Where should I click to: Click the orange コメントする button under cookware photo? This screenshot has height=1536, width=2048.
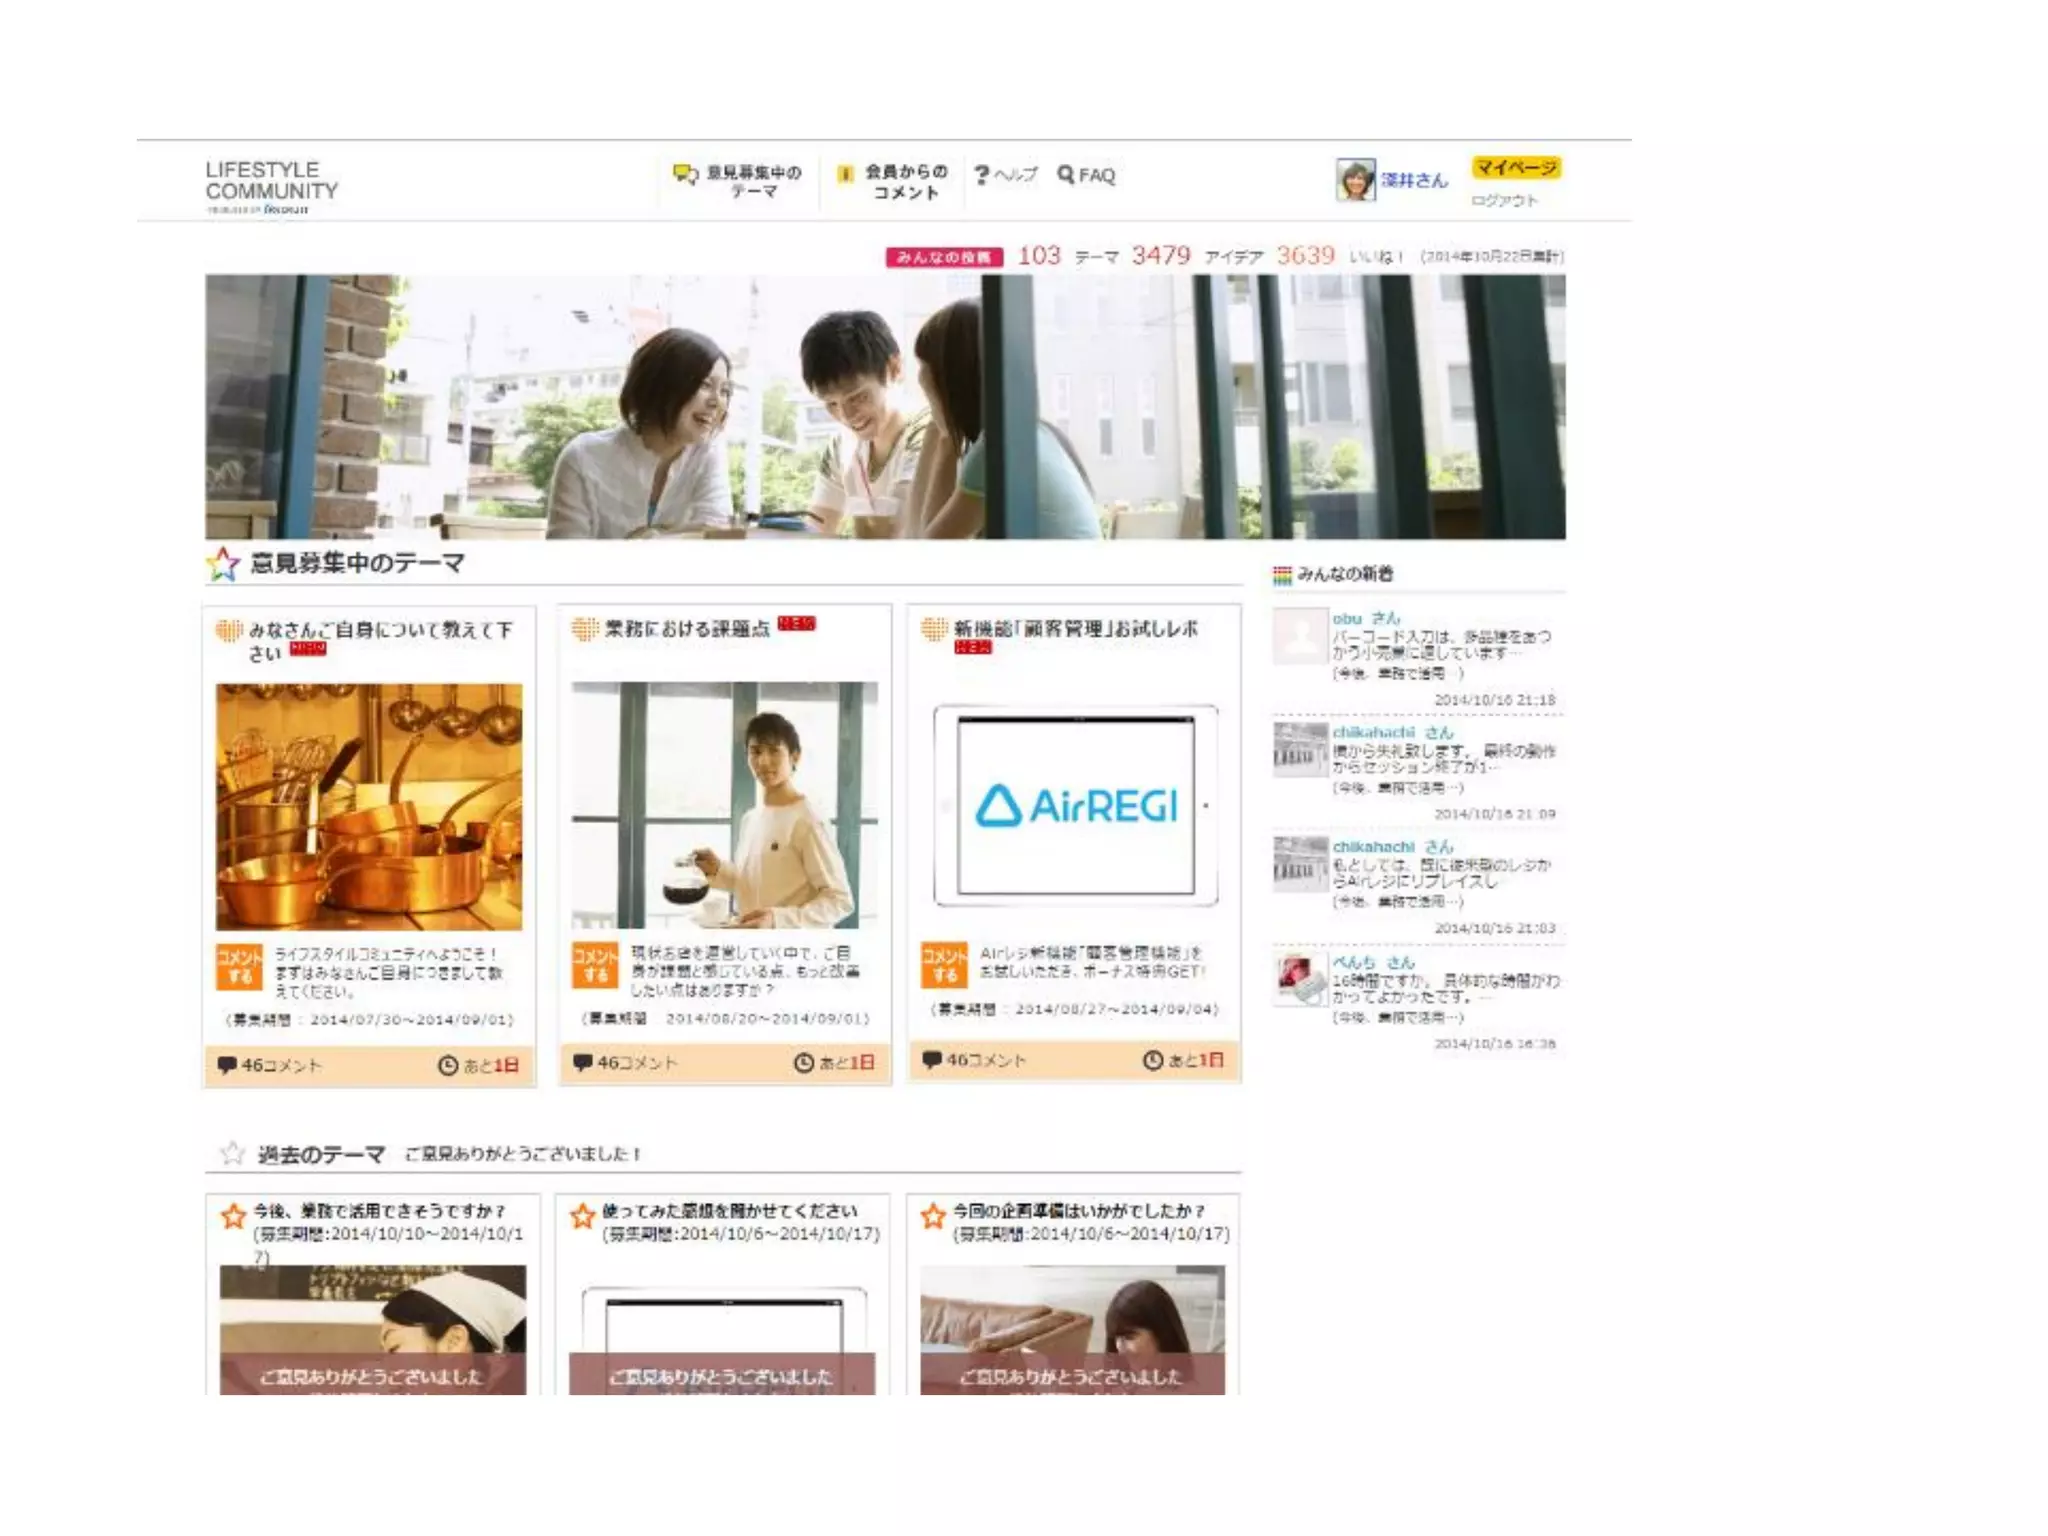[x=239, y=967]
